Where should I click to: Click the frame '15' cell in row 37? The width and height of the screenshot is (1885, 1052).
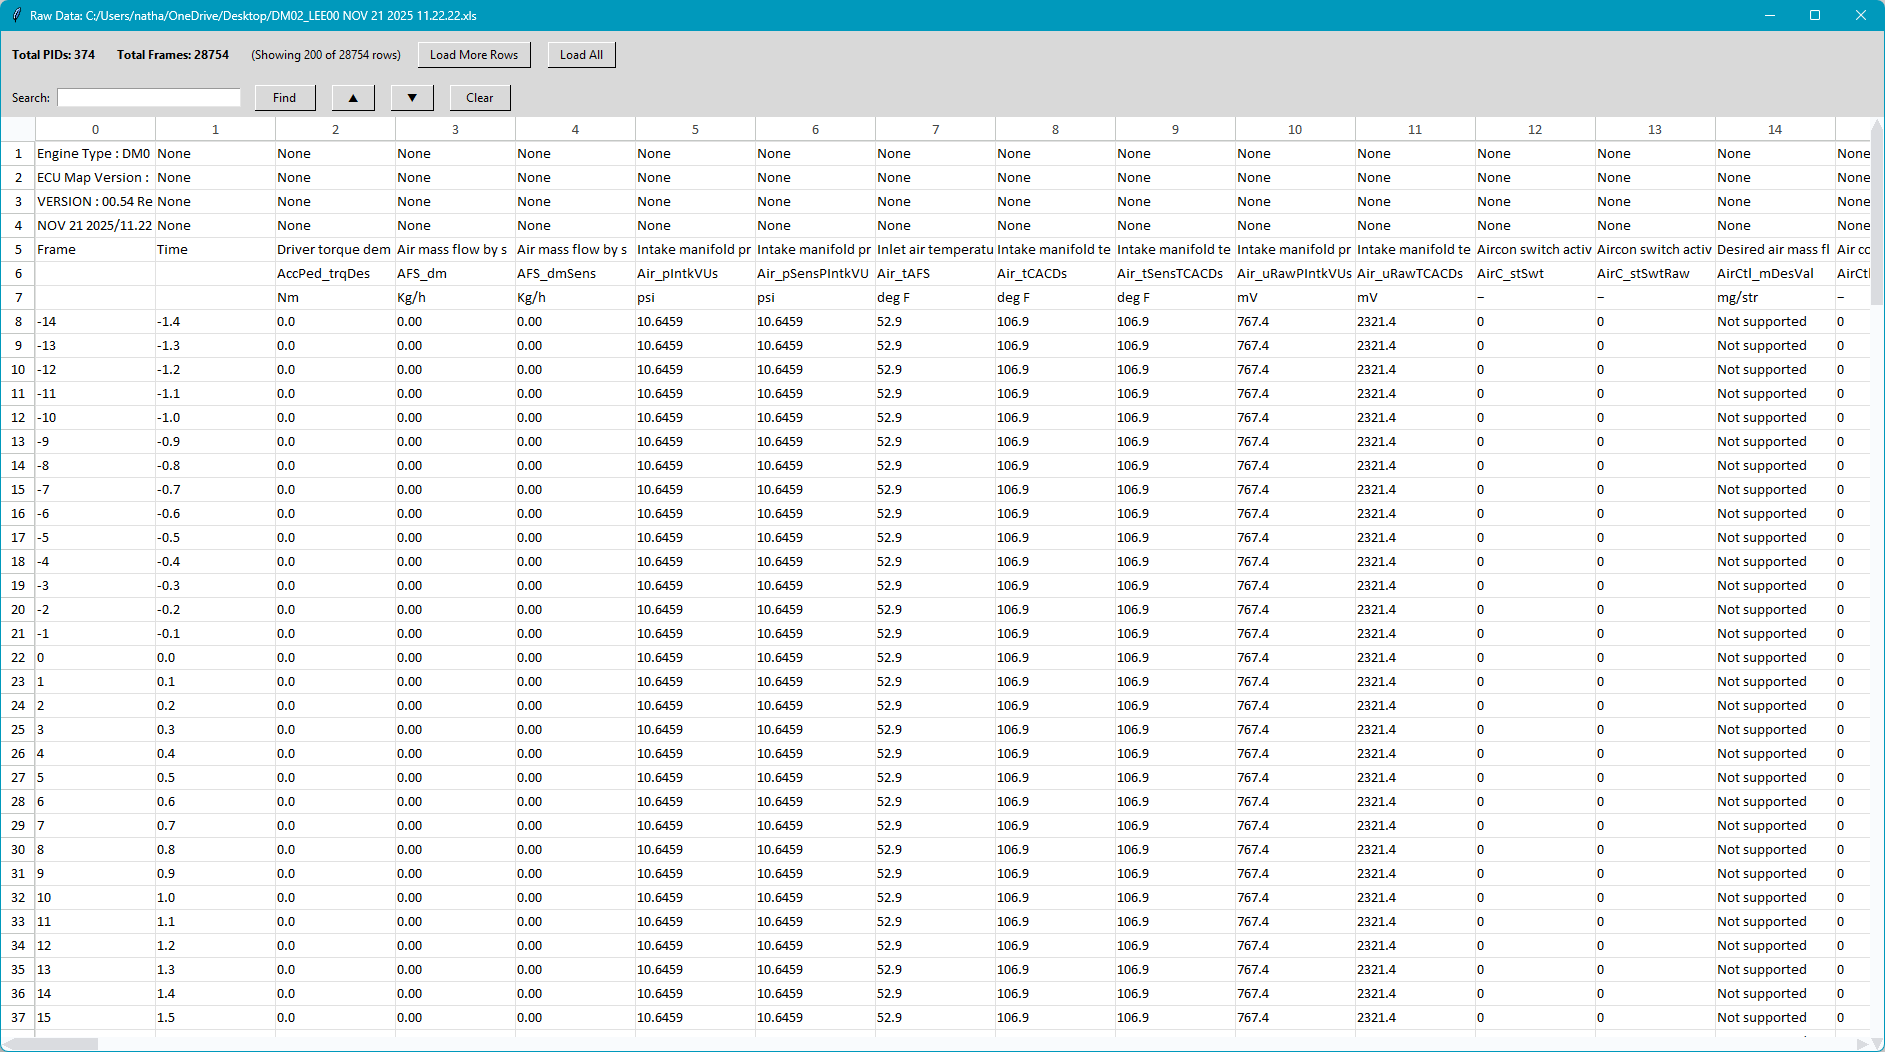point(95,1018)
